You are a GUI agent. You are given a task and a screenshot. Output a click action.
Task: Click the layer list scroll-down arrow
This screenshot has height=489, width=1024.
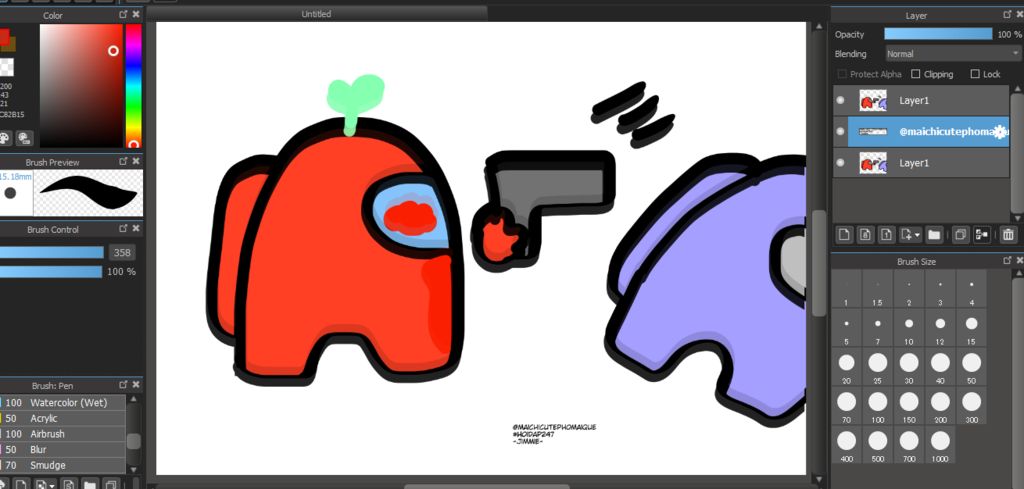click(x=1017, y=218)
